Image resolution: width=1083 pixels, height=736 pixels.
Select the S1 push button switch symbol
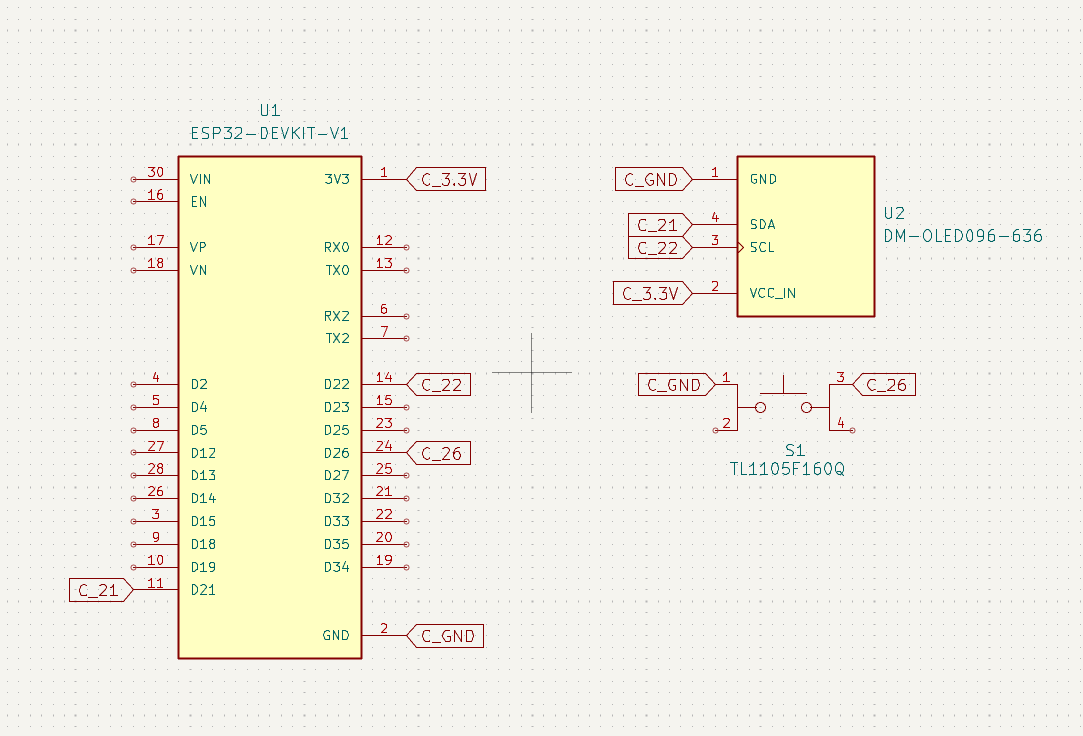784,406
